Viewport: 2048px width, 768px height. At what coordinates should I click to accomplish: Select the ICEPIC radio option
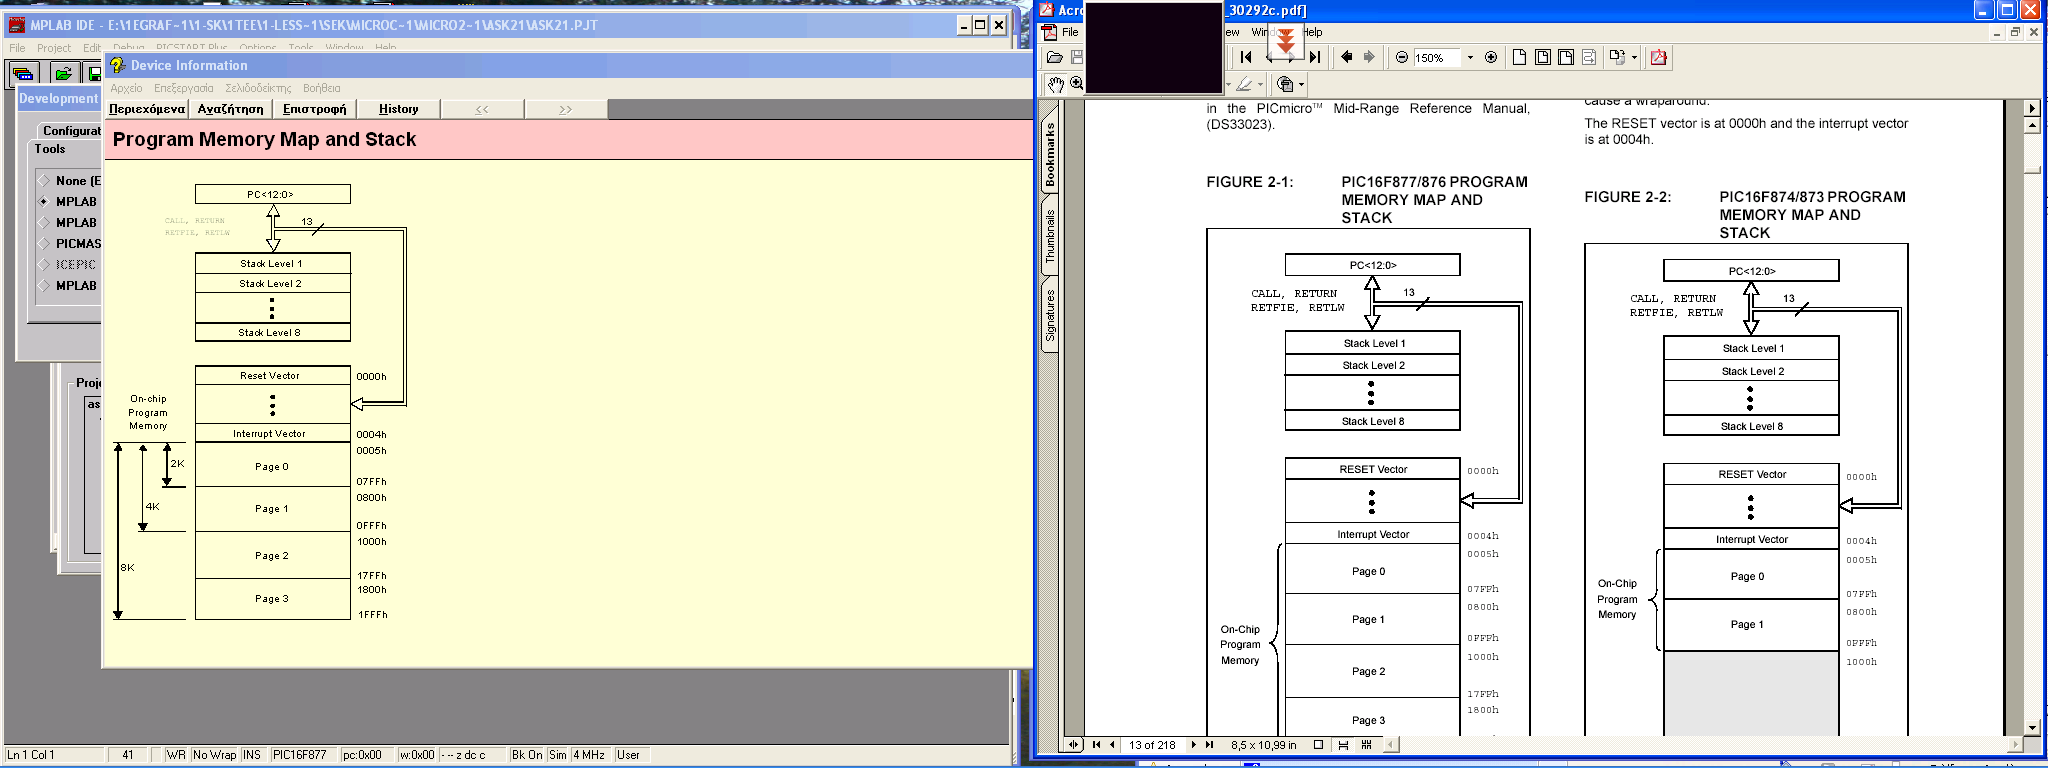coord(44,265)
